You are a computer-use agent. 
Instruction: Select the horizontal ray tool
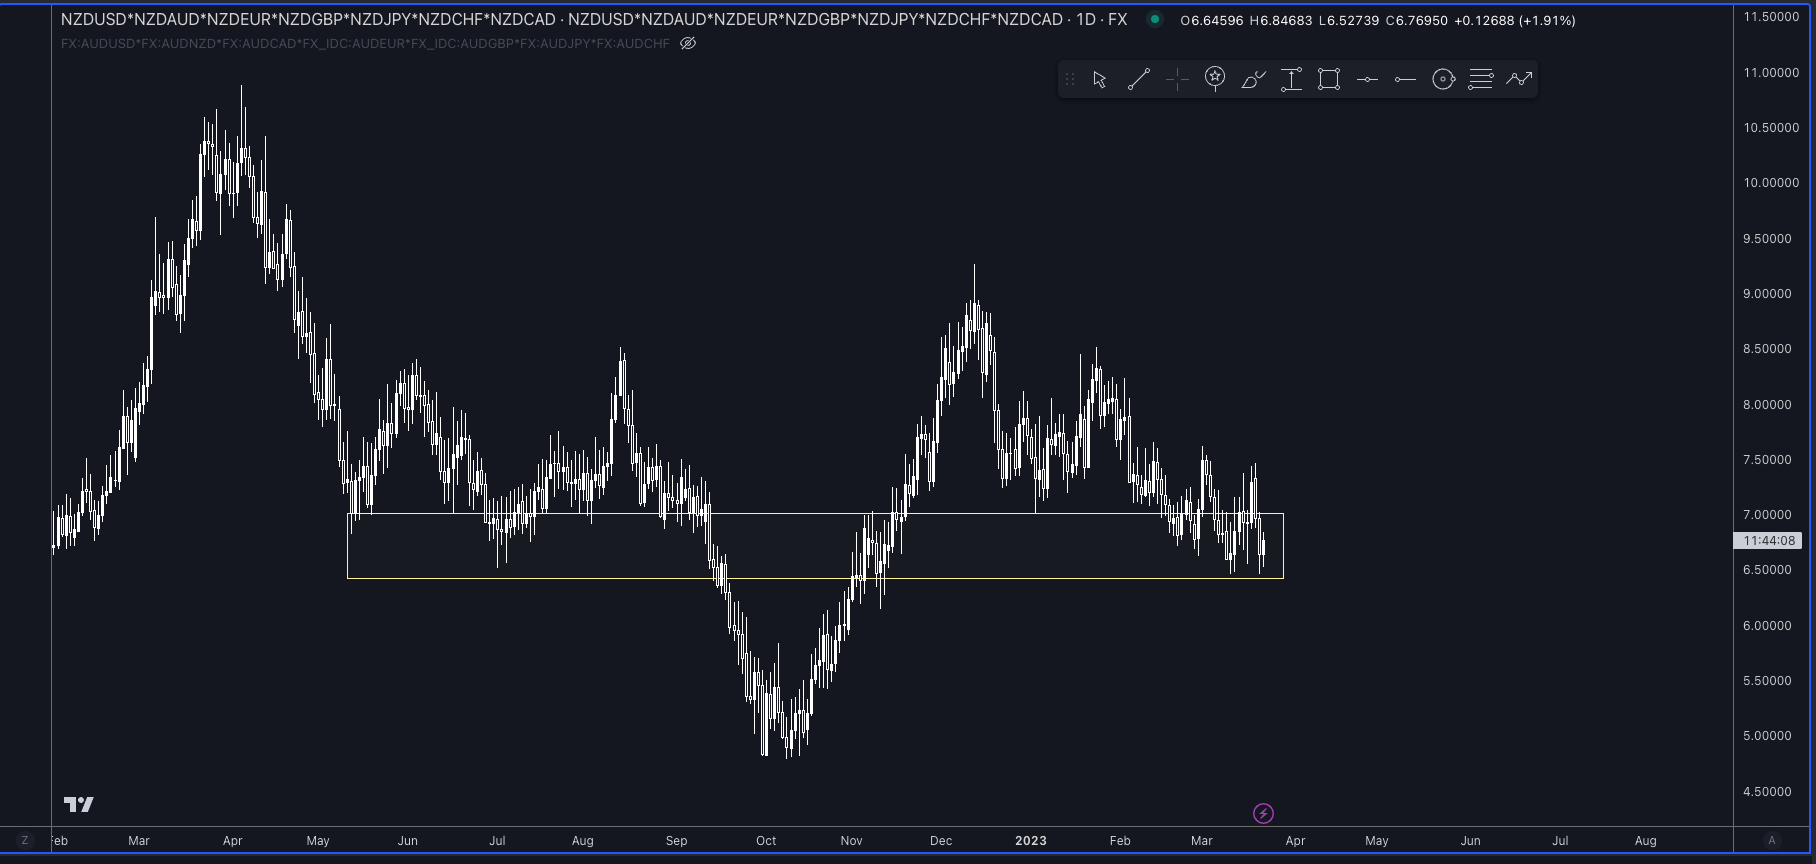(x=1405, y=80)
